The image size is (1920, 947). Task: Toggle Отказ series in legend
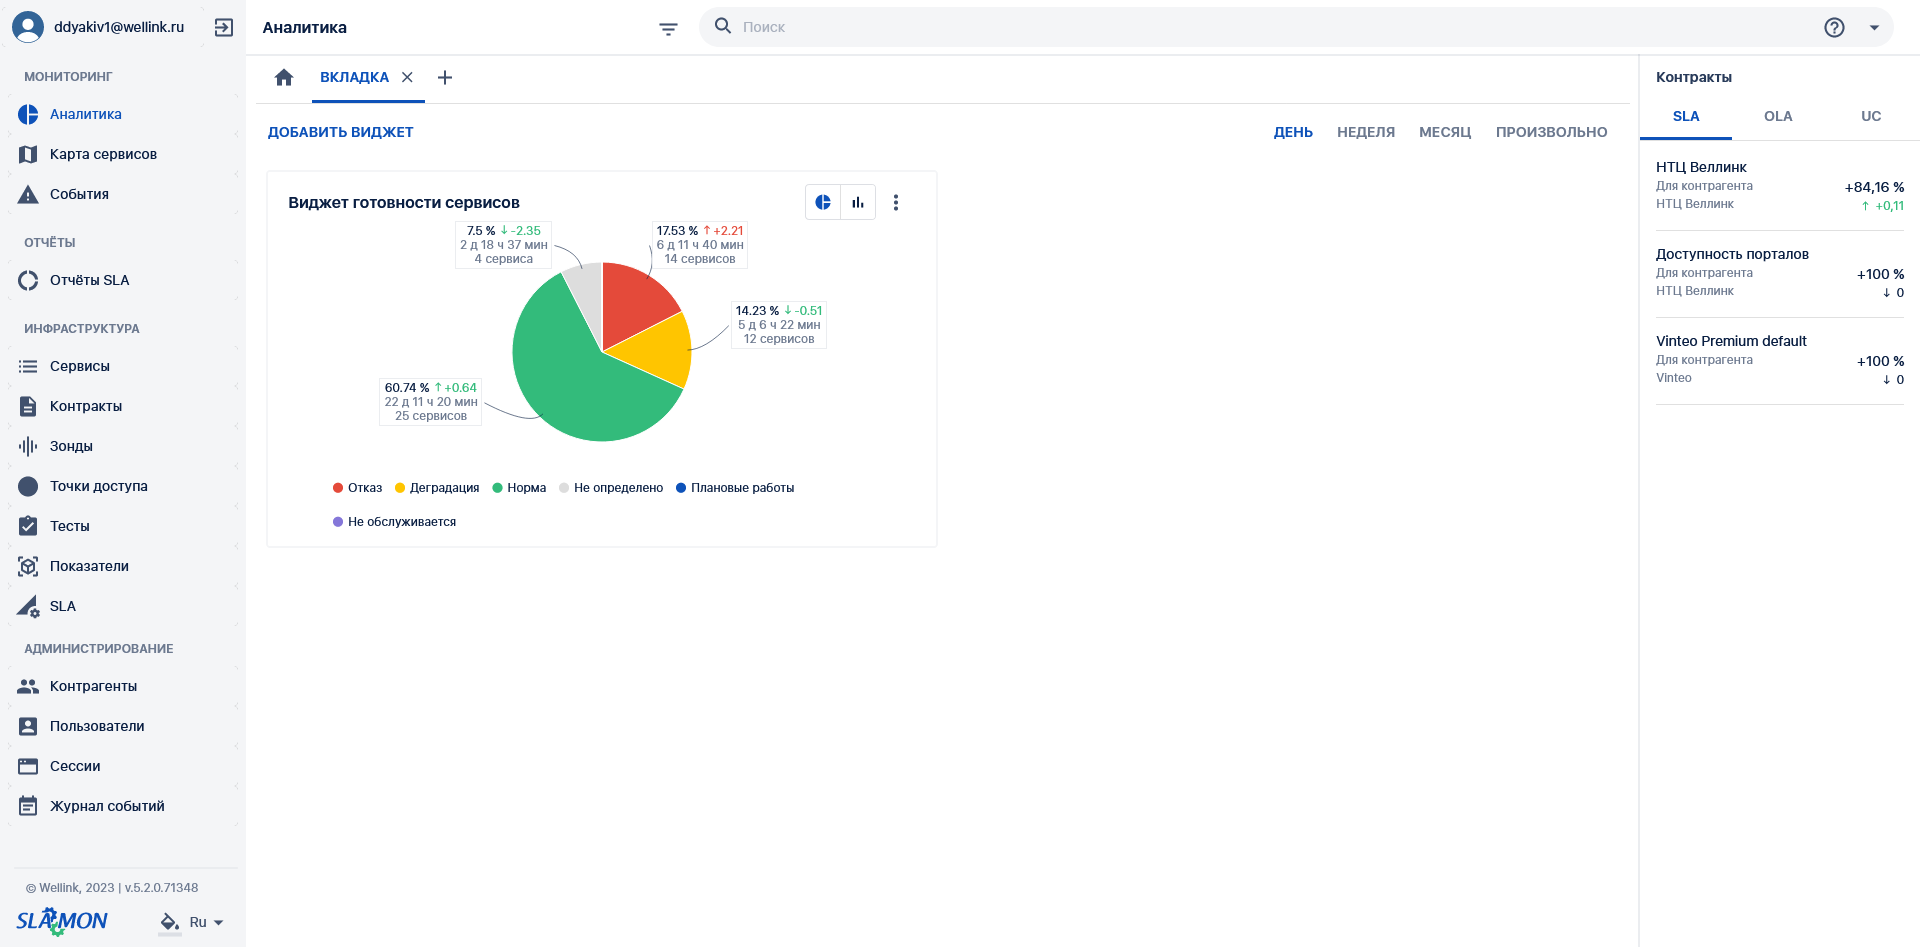click(357, 488)
